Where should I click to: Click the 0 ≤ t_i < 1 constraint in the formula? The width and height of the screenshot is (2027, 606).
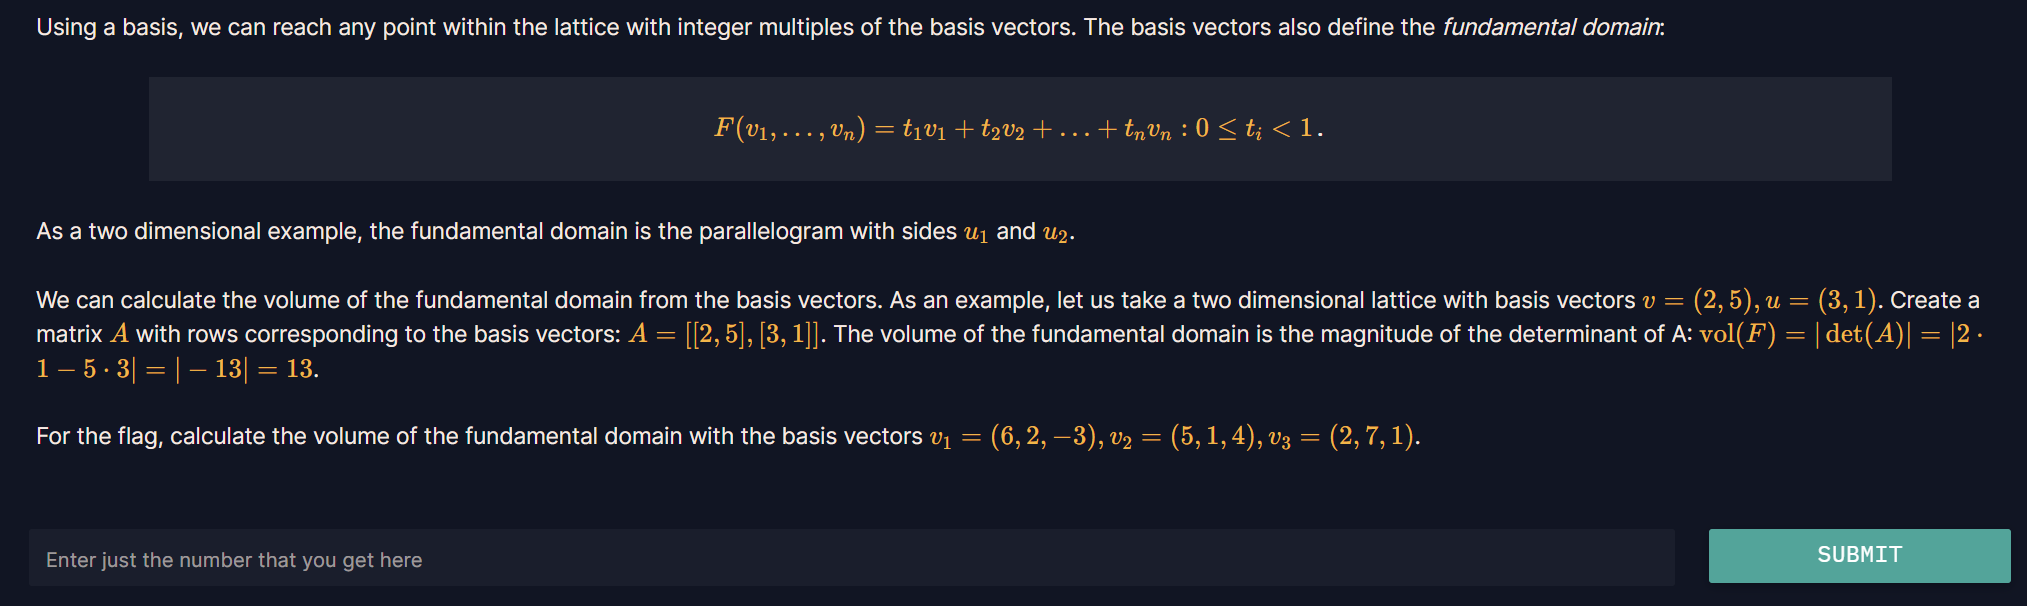(1259, 129)
